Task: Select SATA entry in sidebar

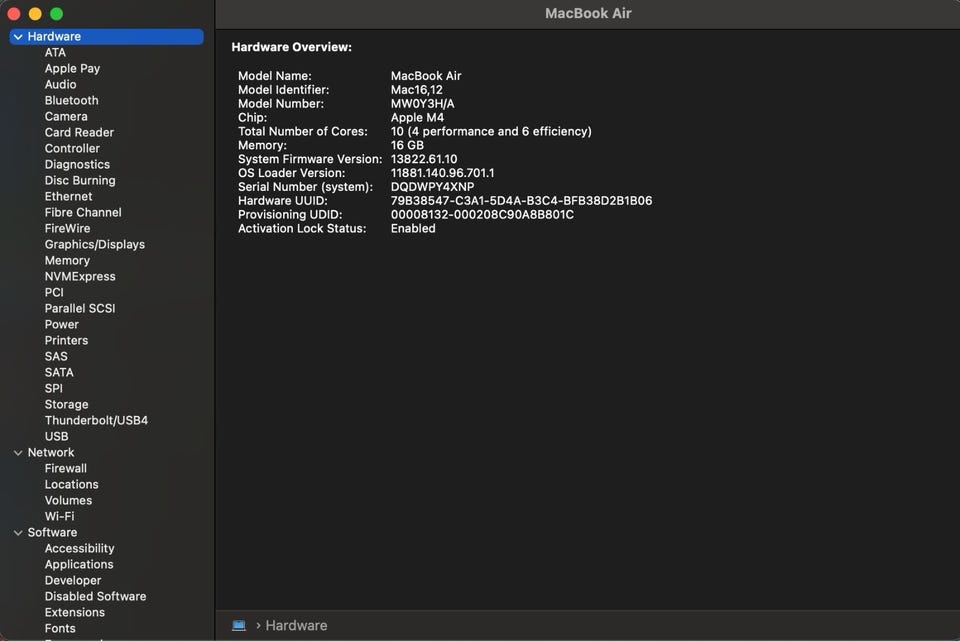Action: (59, 372)
